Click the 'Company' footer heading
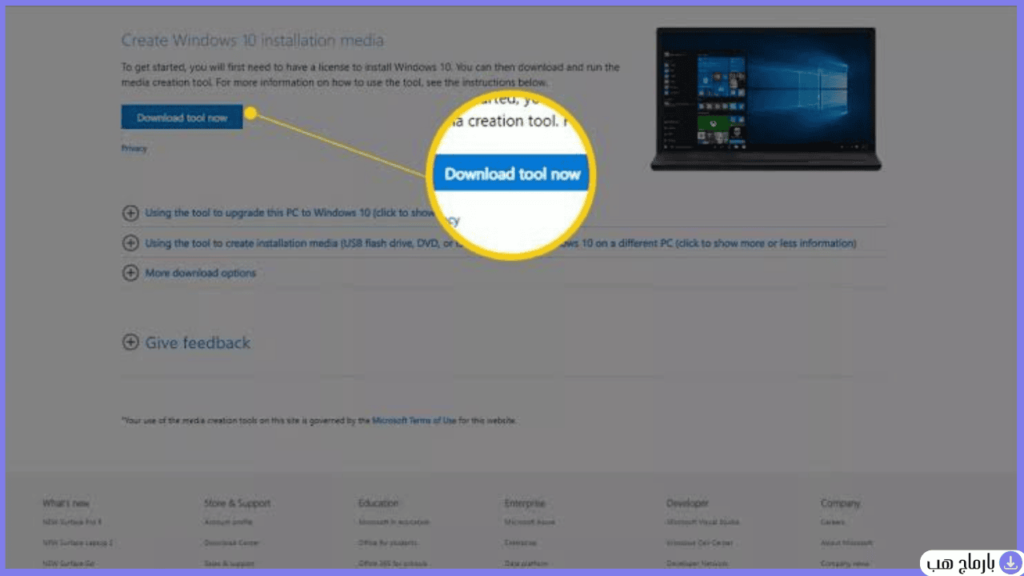This screenshot has width=1024, height=576. (x=840, y=503)
